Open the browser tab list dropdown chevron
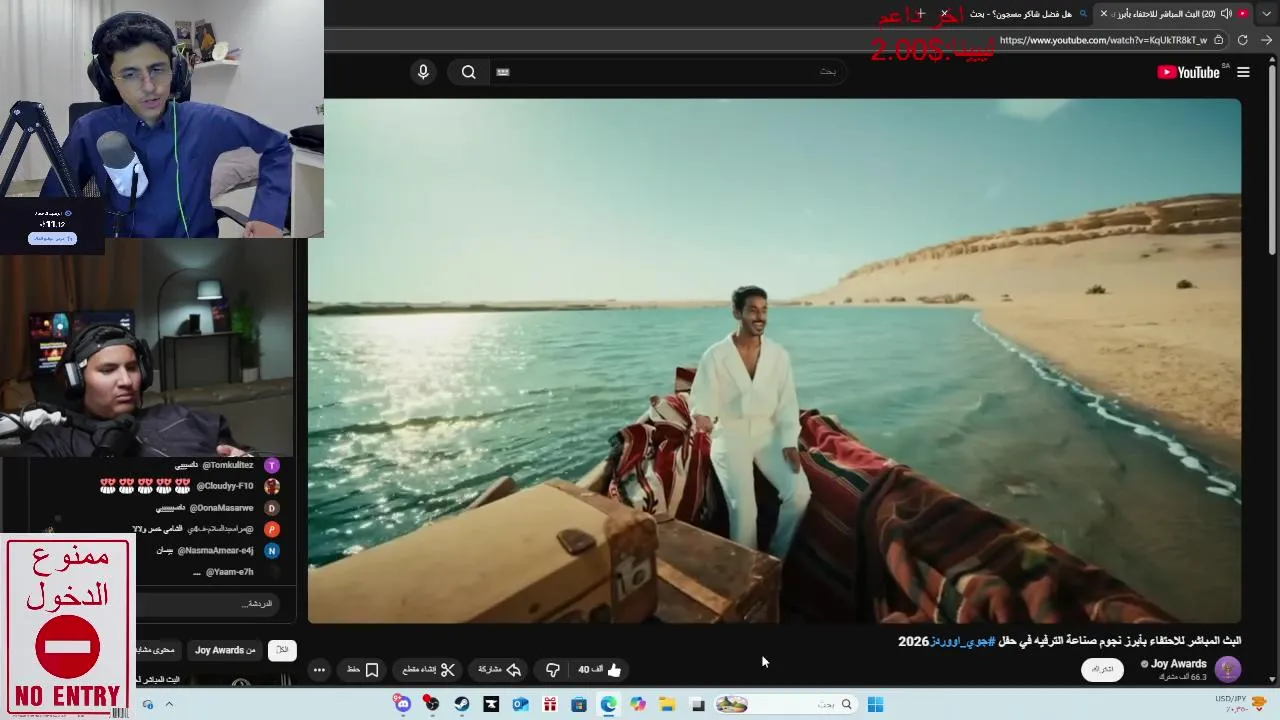 (1267, 13)
